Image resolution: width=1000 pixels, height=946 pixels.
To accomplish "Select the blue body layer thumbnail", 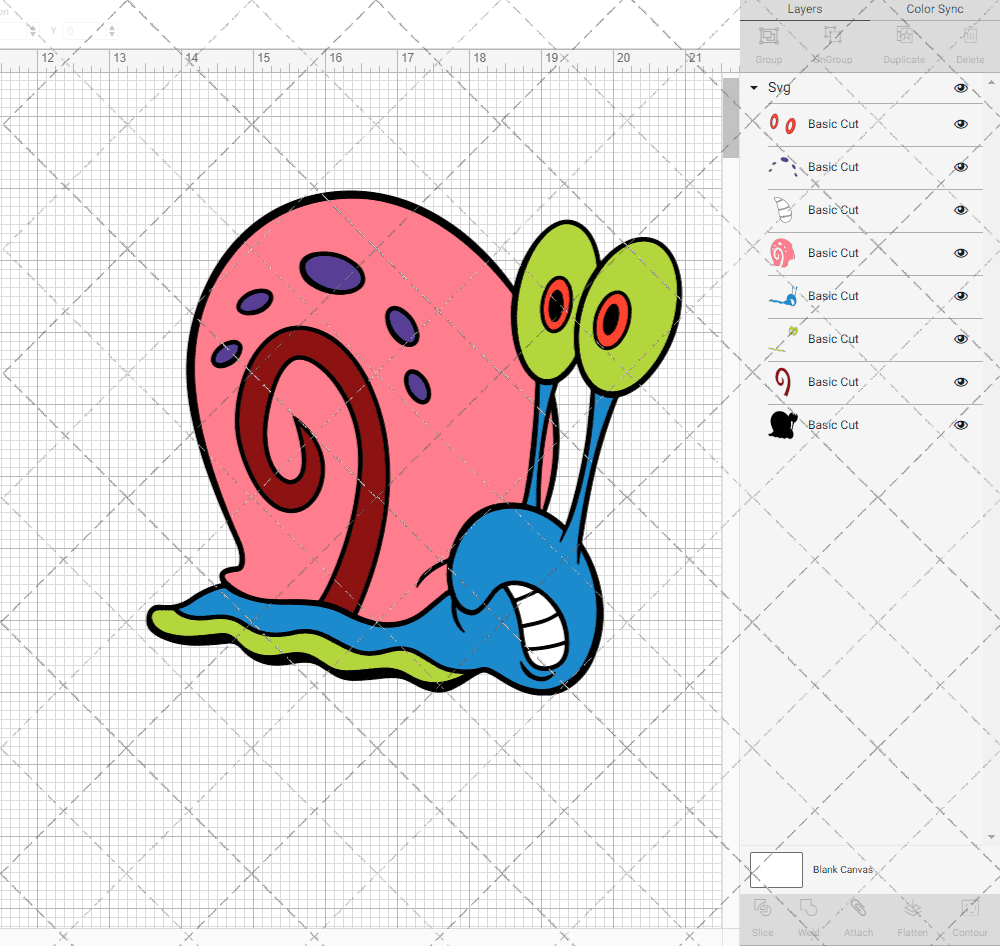I will click(x=783, y=296).
